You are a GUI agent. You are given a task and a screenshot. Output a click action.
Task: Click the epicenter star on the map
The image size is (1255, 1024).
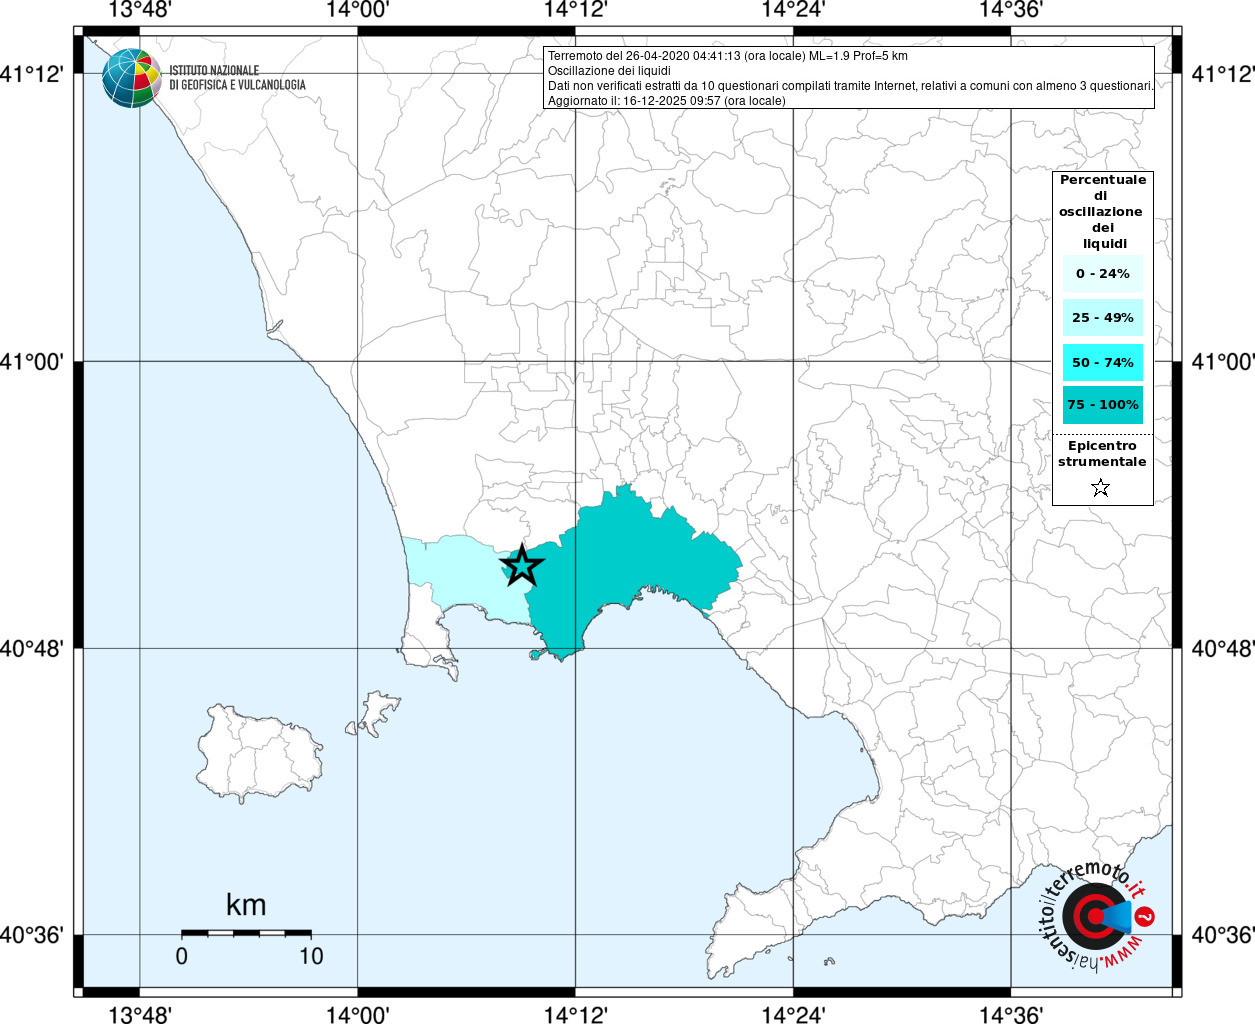(522, 566)
